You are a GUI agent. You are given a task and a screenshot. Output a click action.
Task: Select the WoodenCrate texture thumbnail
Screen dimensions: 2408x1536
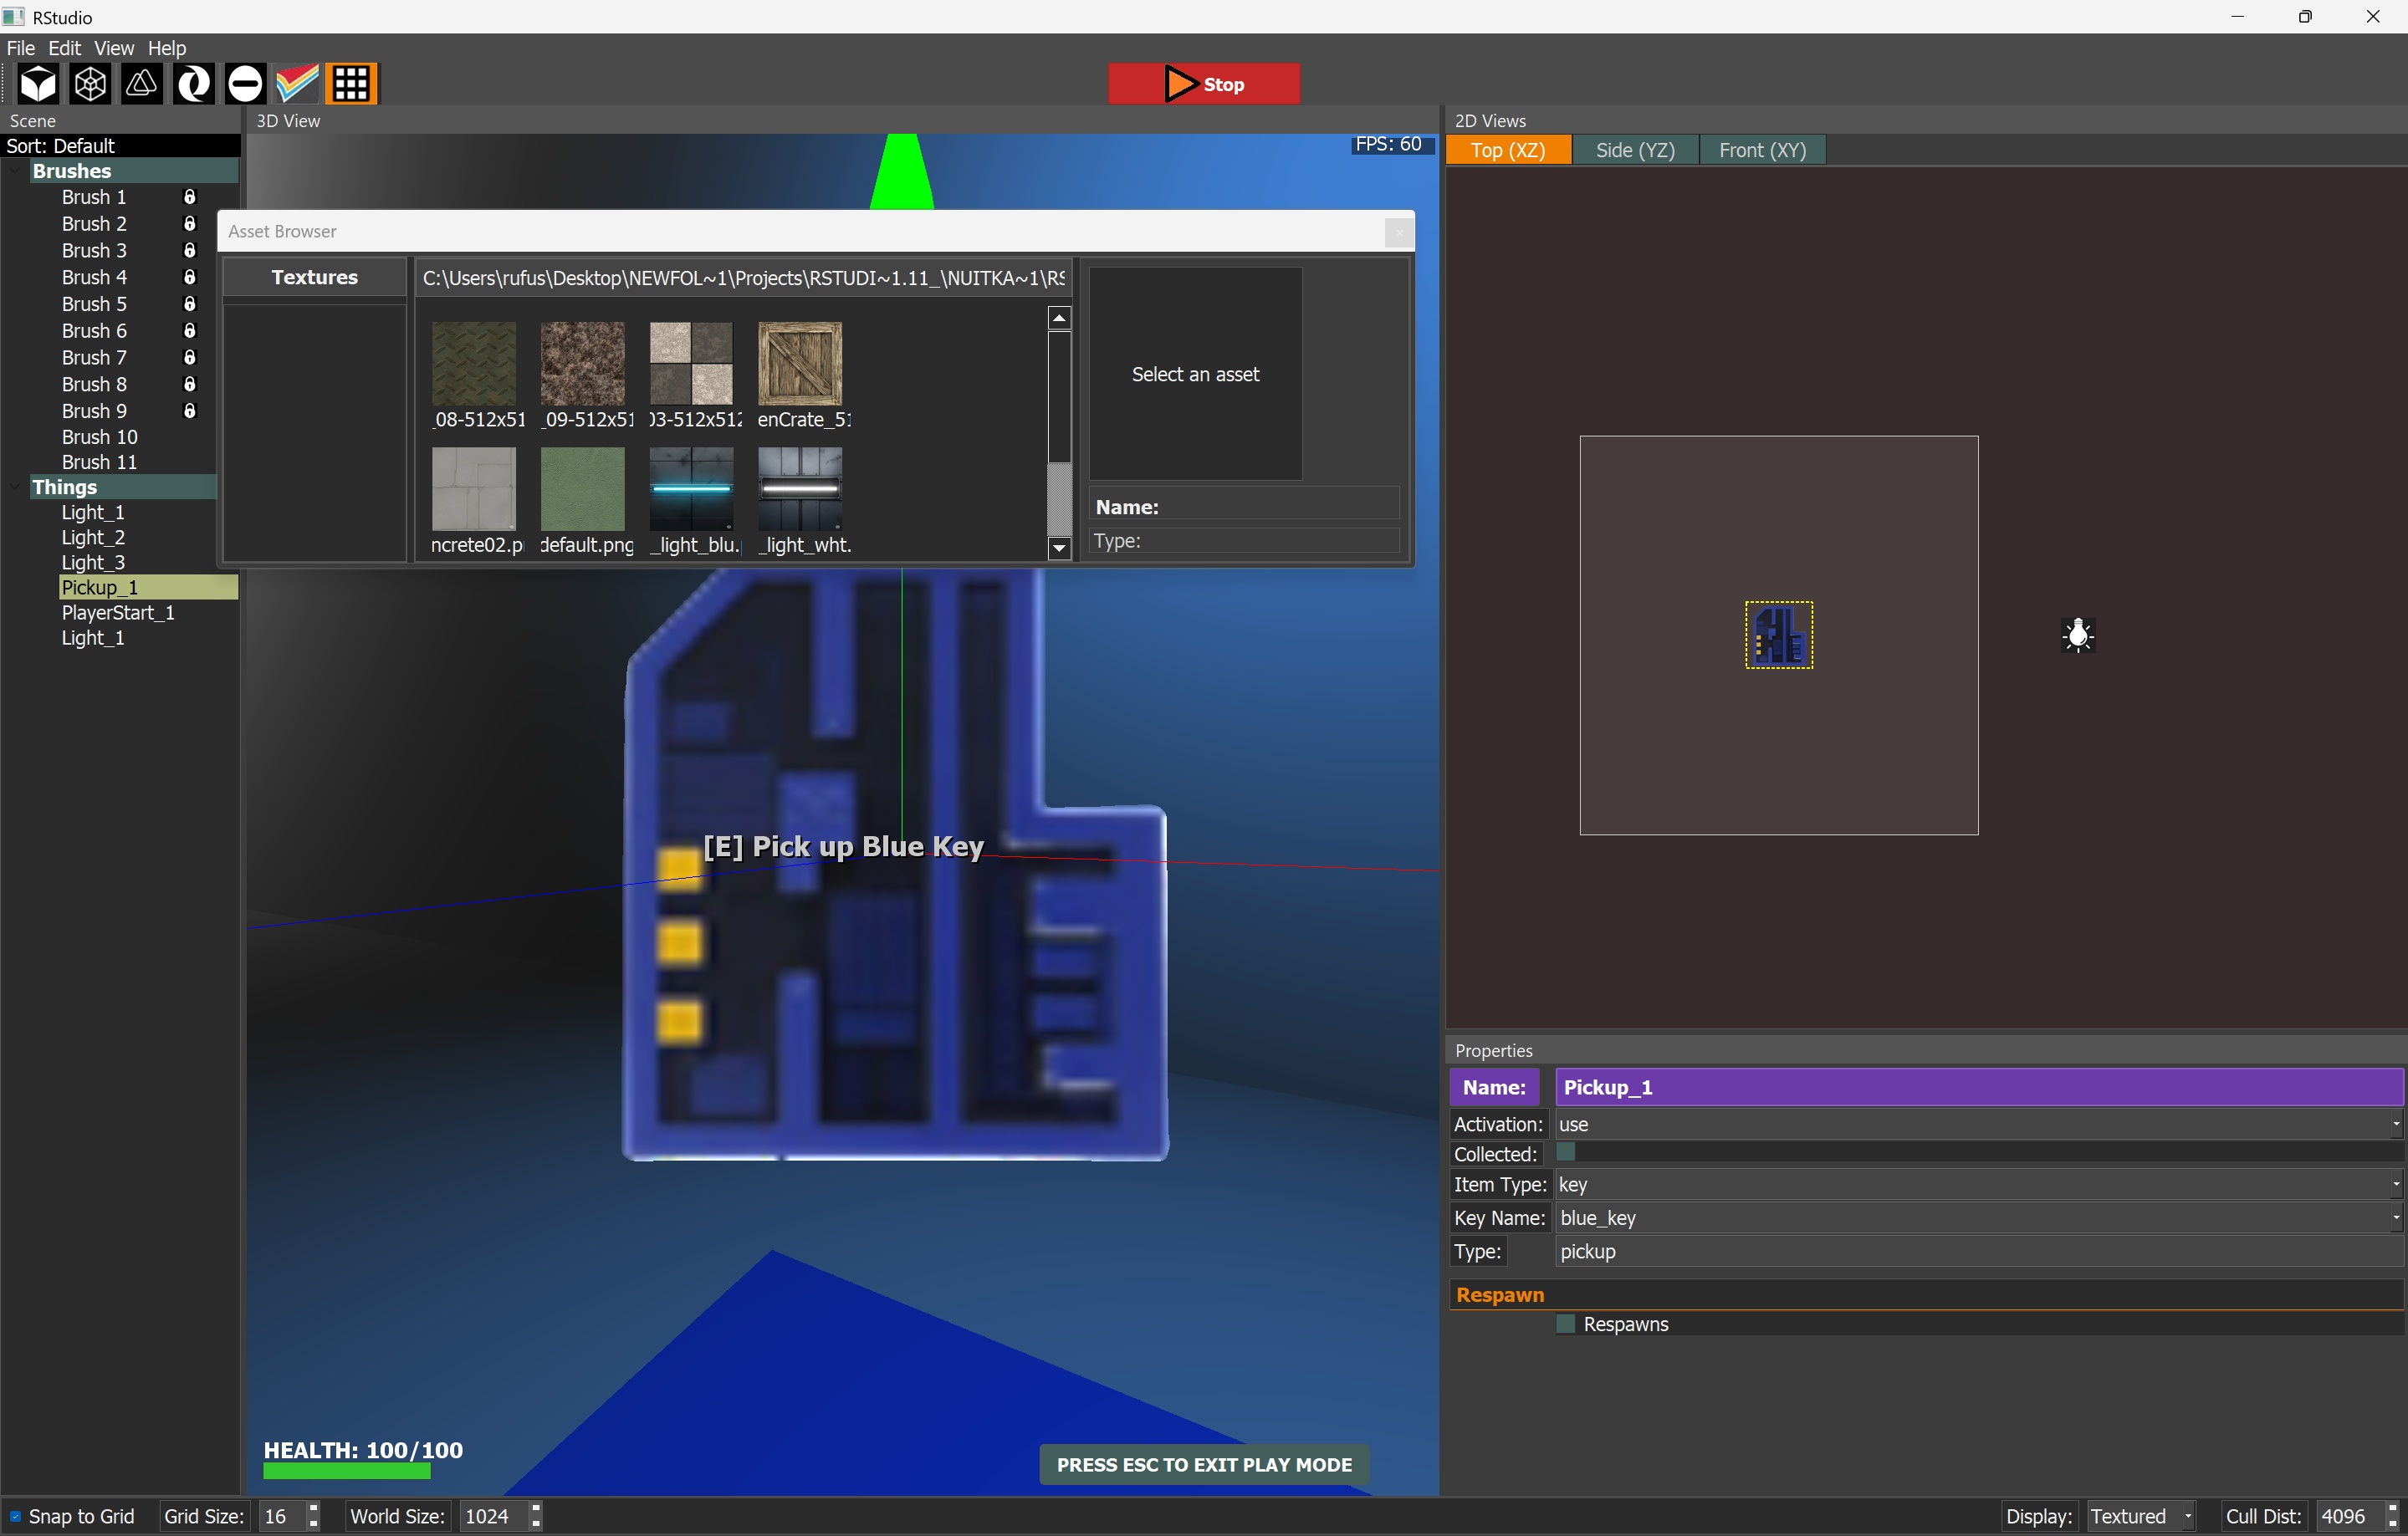point(799,364)
